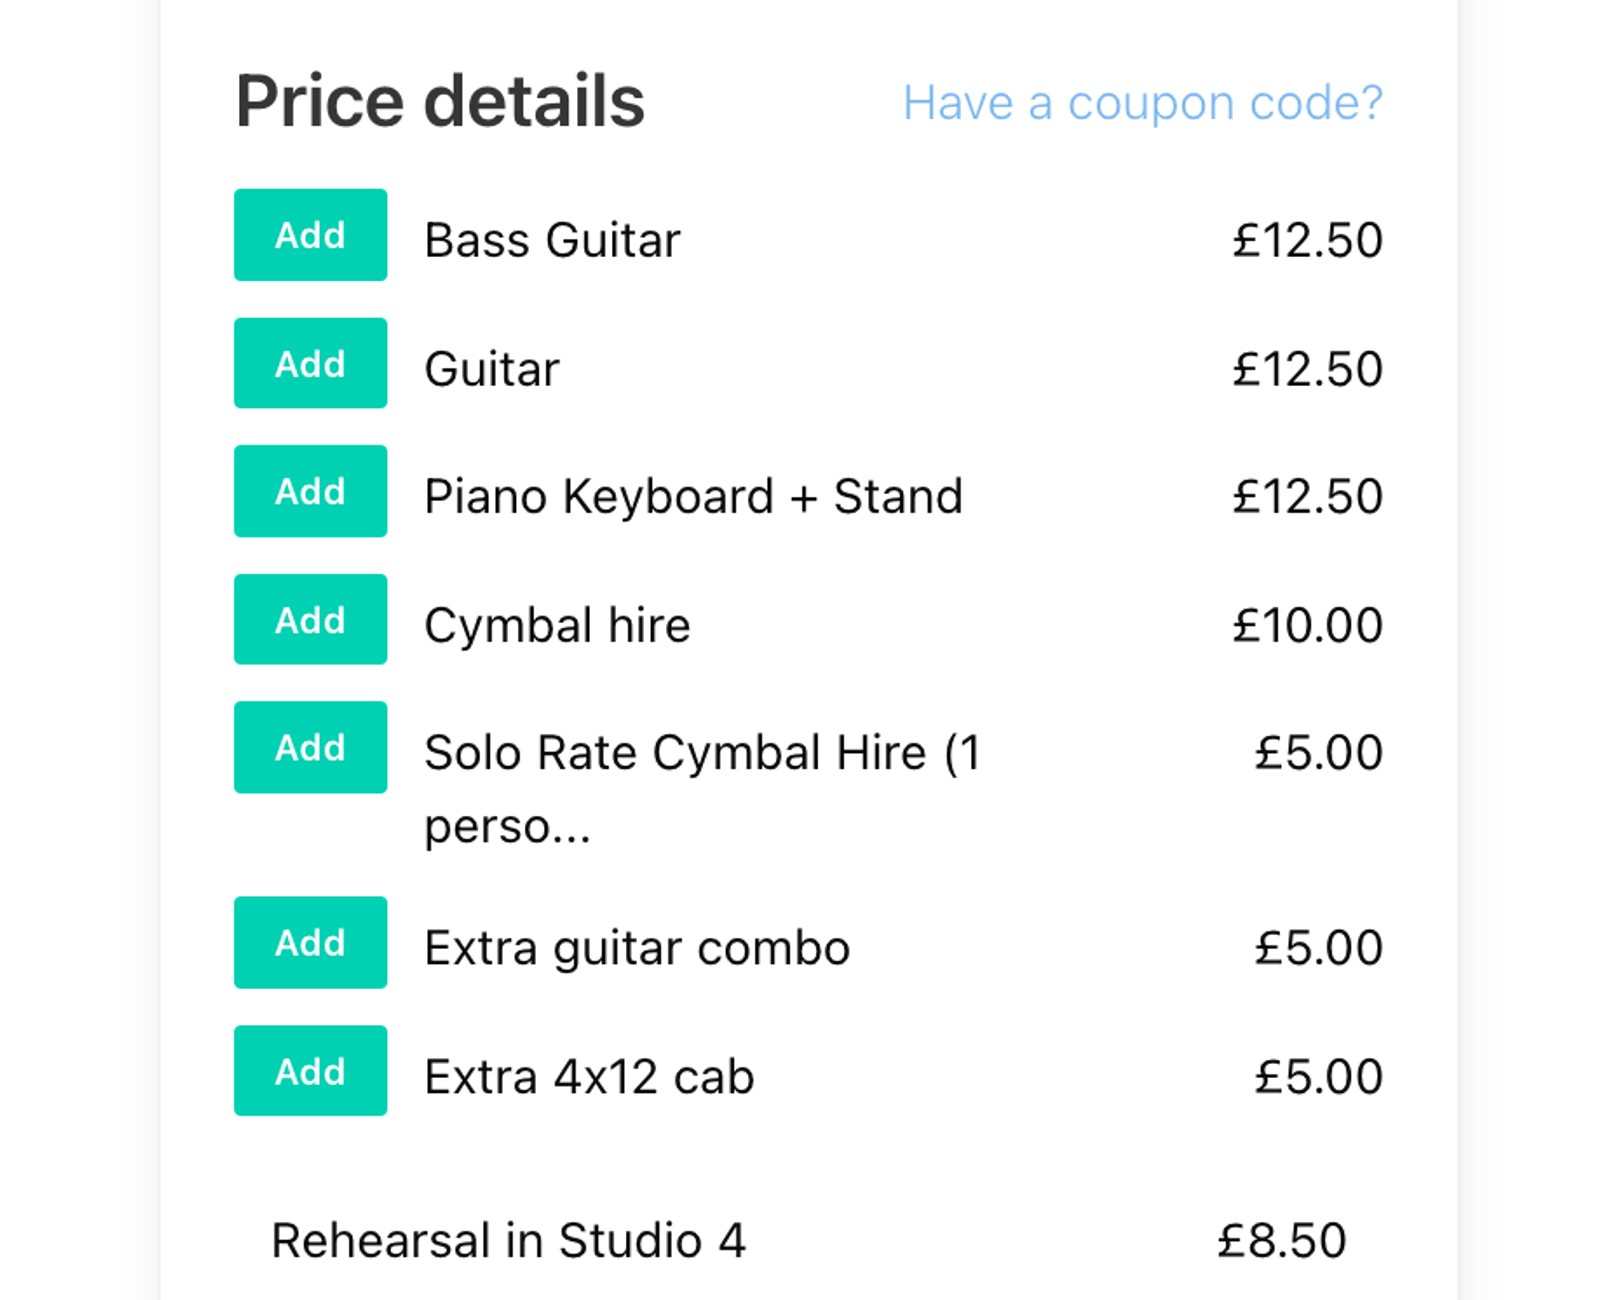Viewport: 1600px width, 1300px height.
Task: Add the Extra guitar combo
Action: tap(310, 942)
